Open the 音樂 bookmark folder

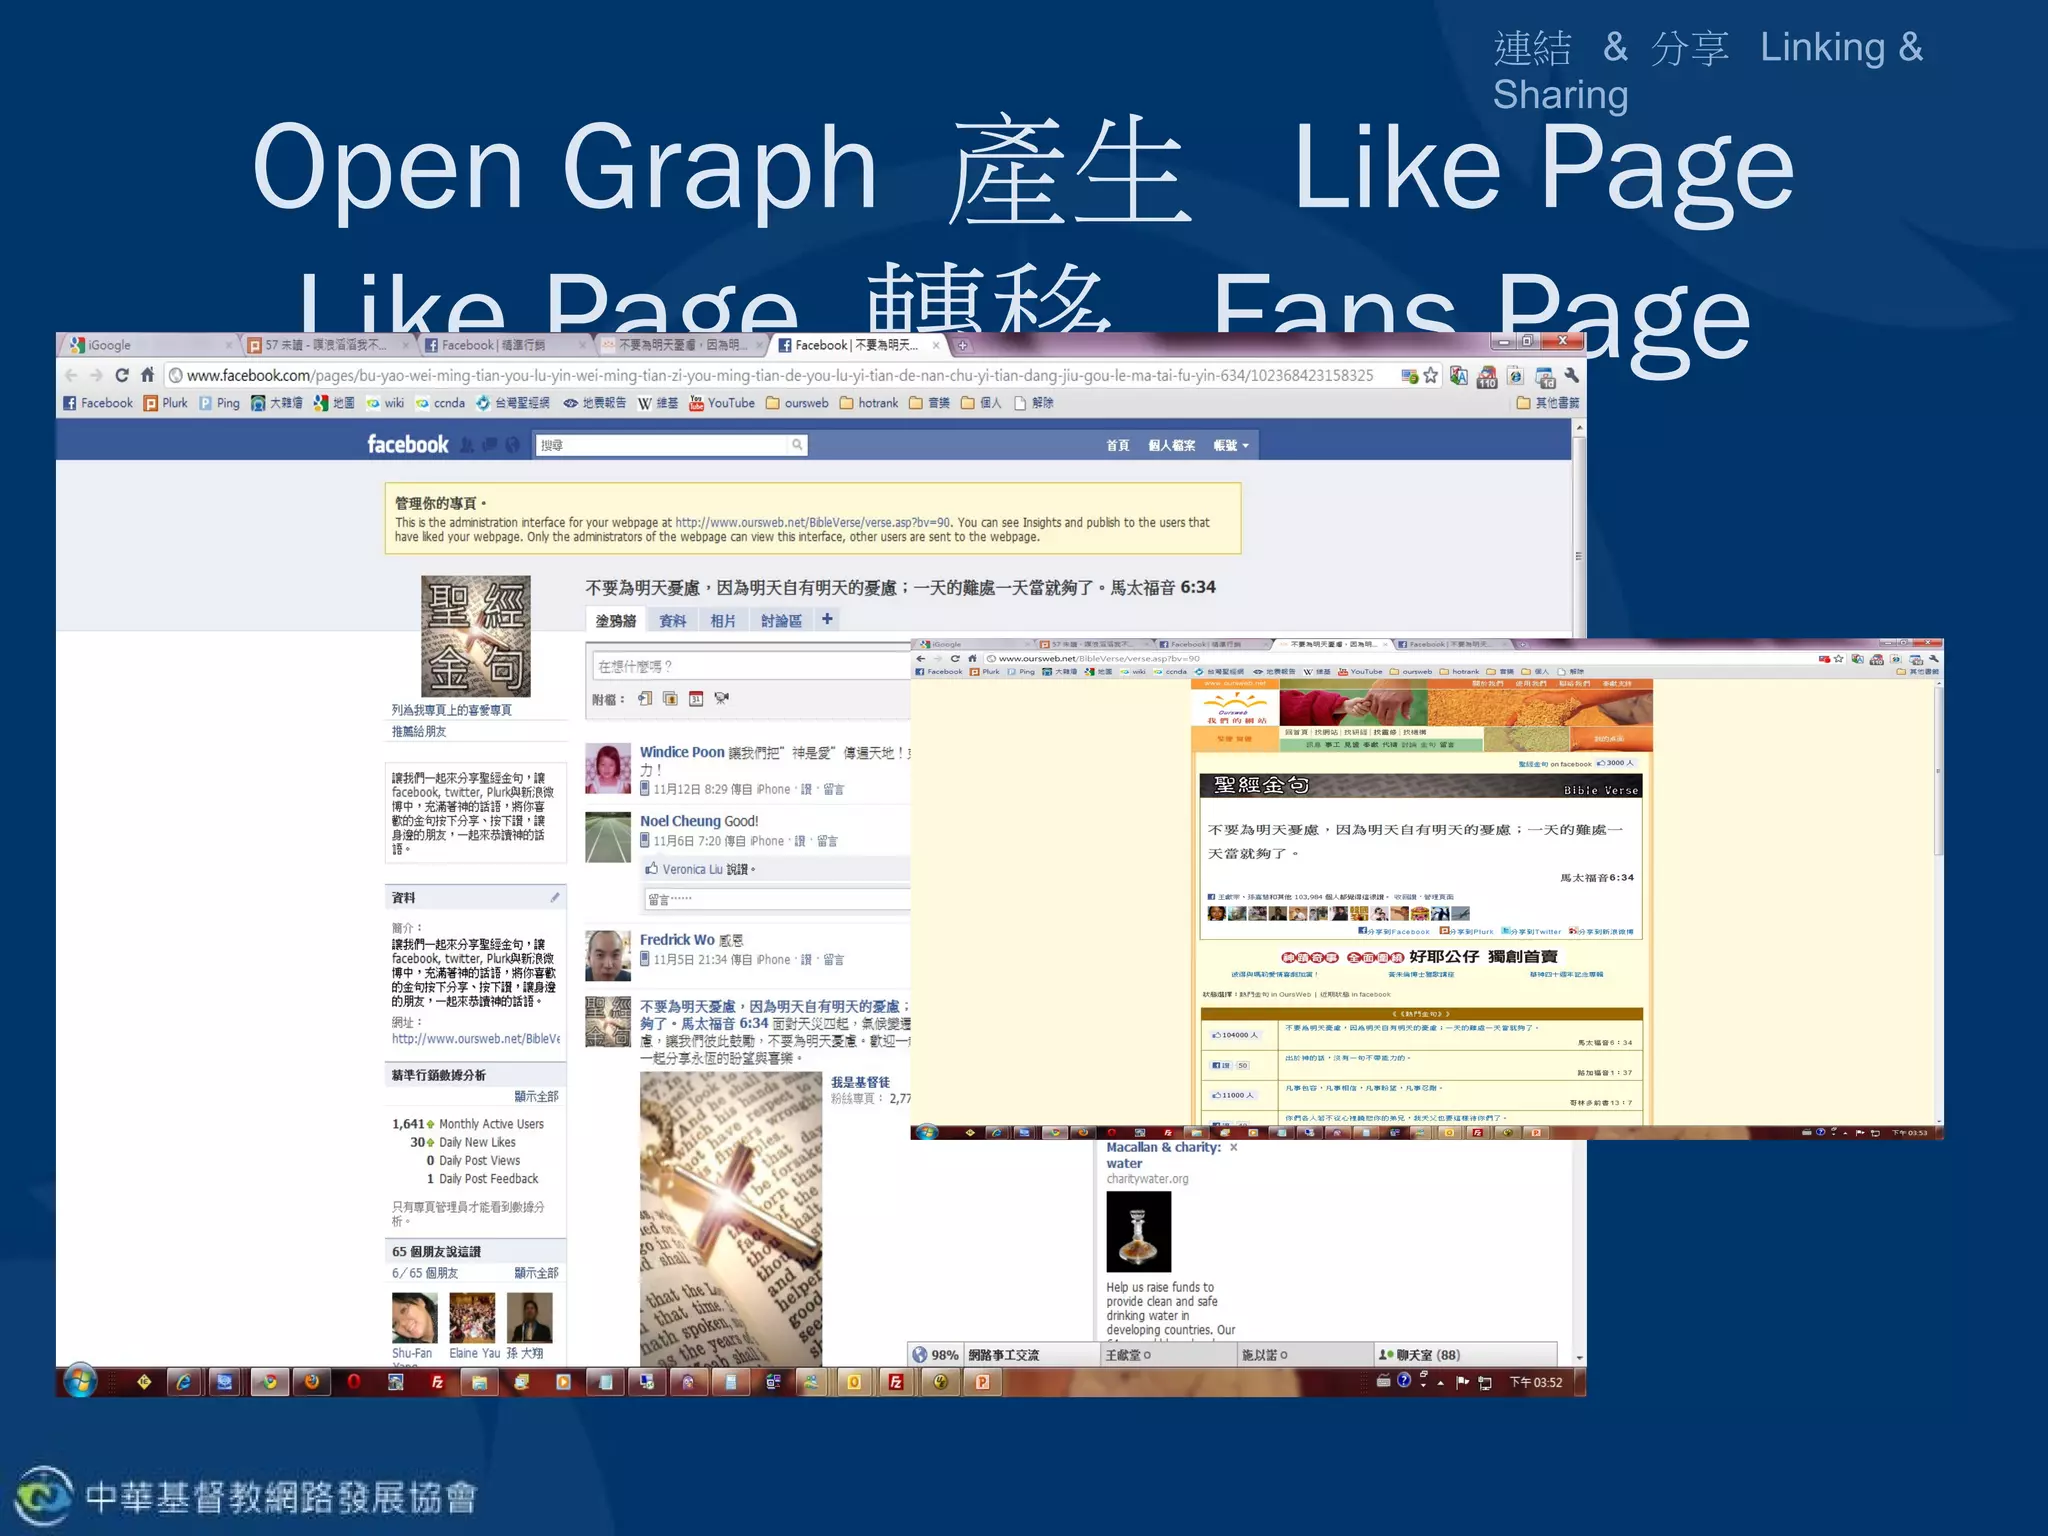[930, 403]
